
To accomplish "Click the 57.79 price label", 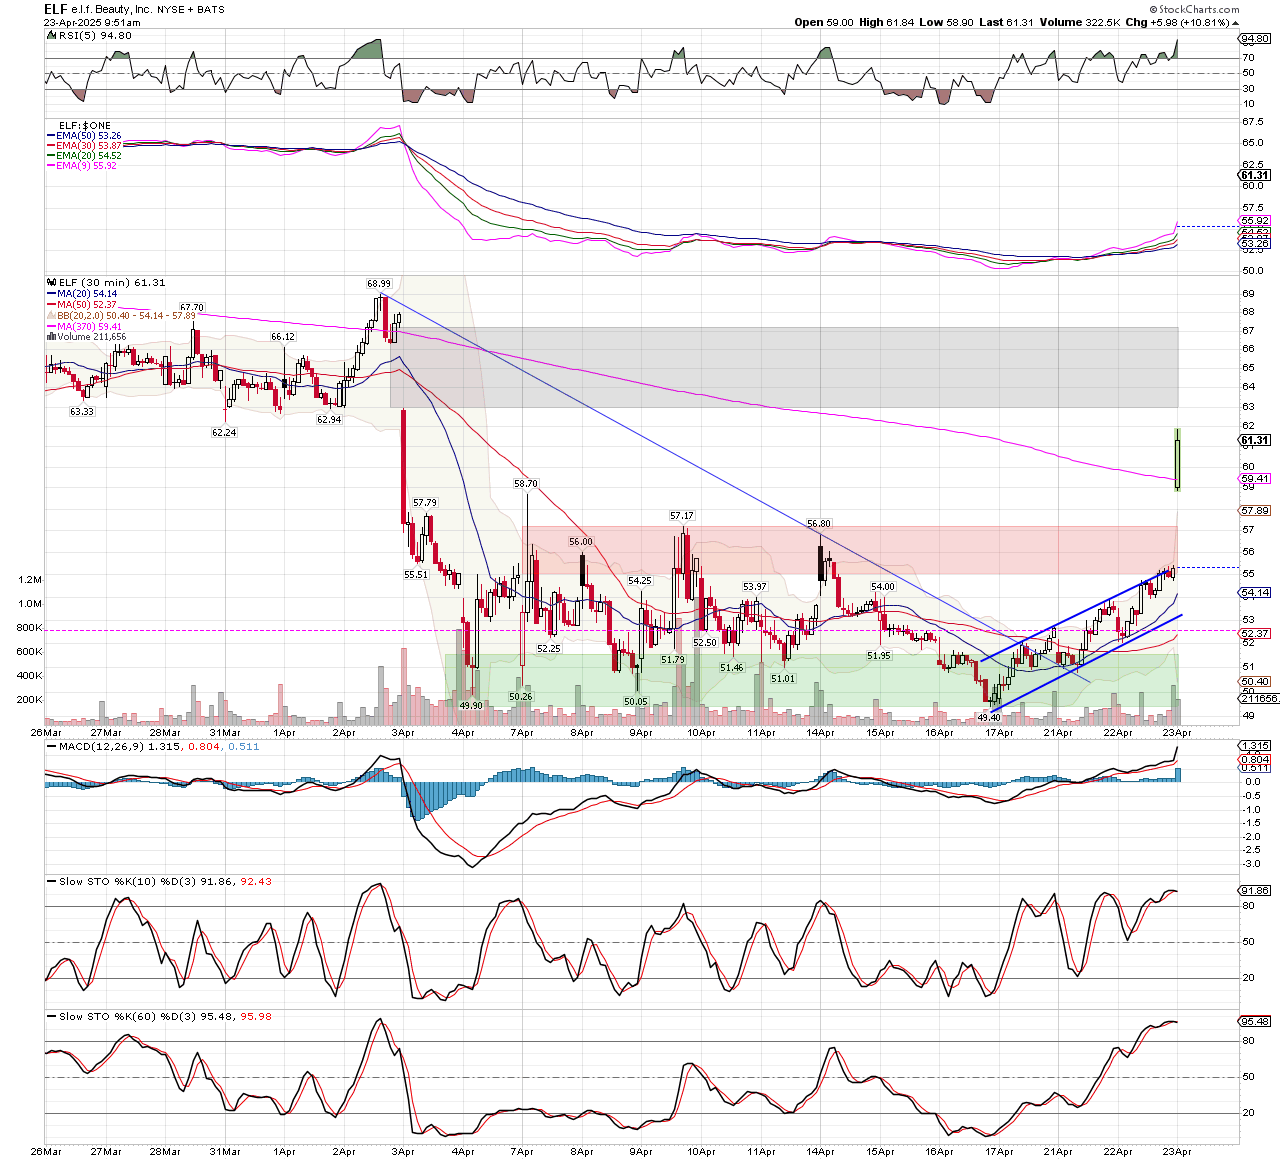I will (x=425, y=503).
